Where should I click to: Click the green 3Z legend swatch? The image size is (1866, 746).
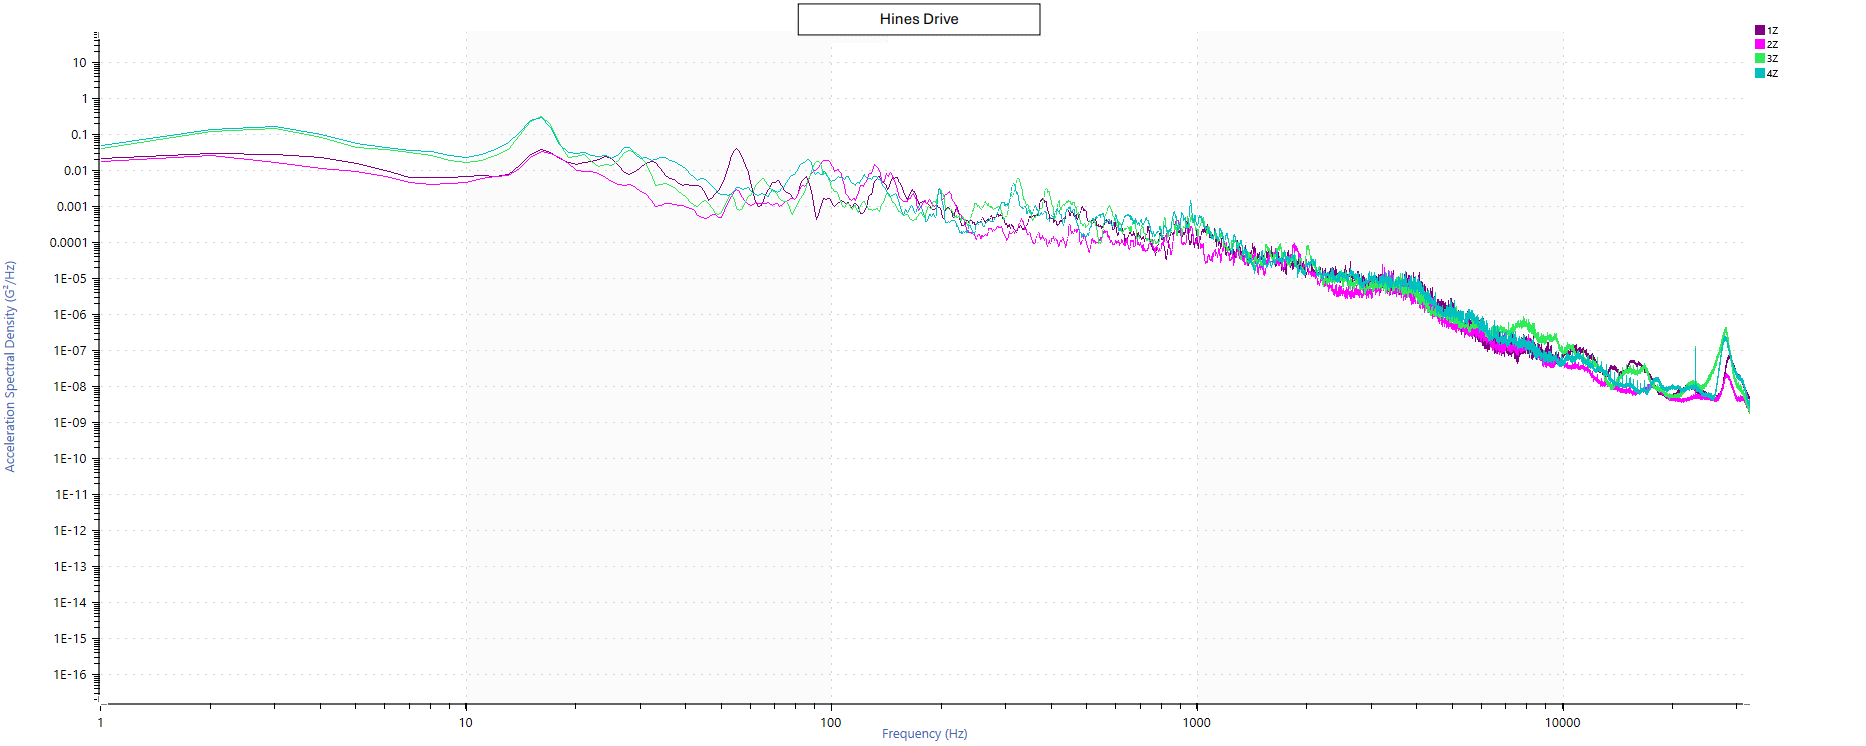1760,58
